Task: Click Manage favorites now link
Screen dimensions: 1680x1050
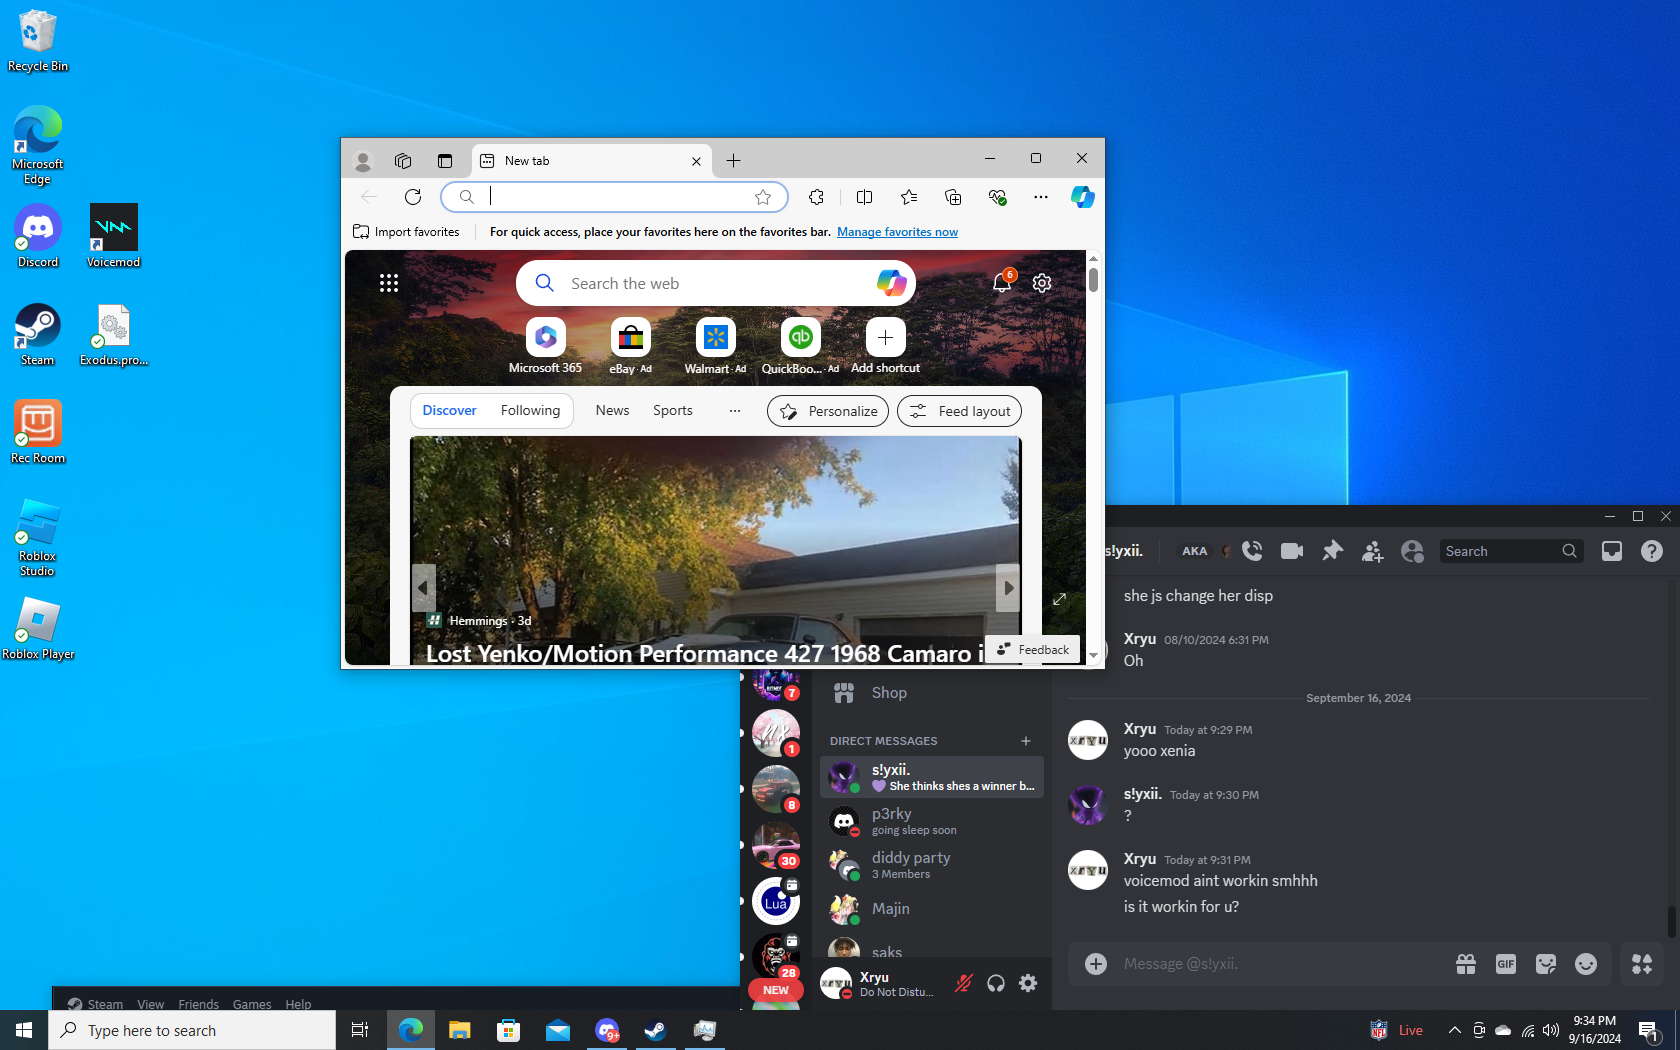Action: (x=897, y=232)
